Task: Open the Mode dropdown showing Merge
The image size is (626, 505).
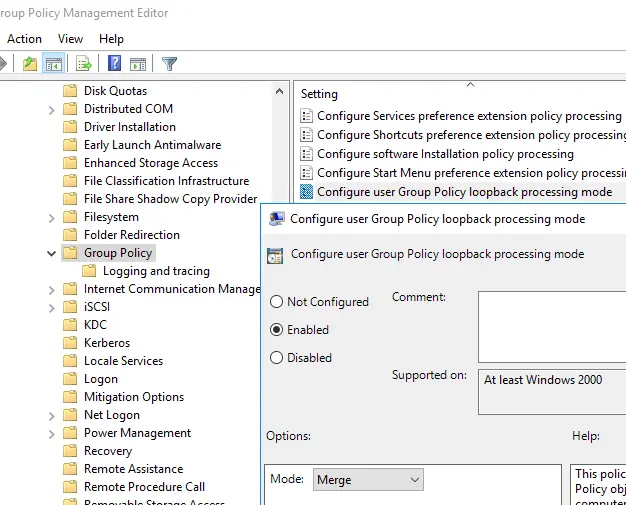Action: point(368,479)
